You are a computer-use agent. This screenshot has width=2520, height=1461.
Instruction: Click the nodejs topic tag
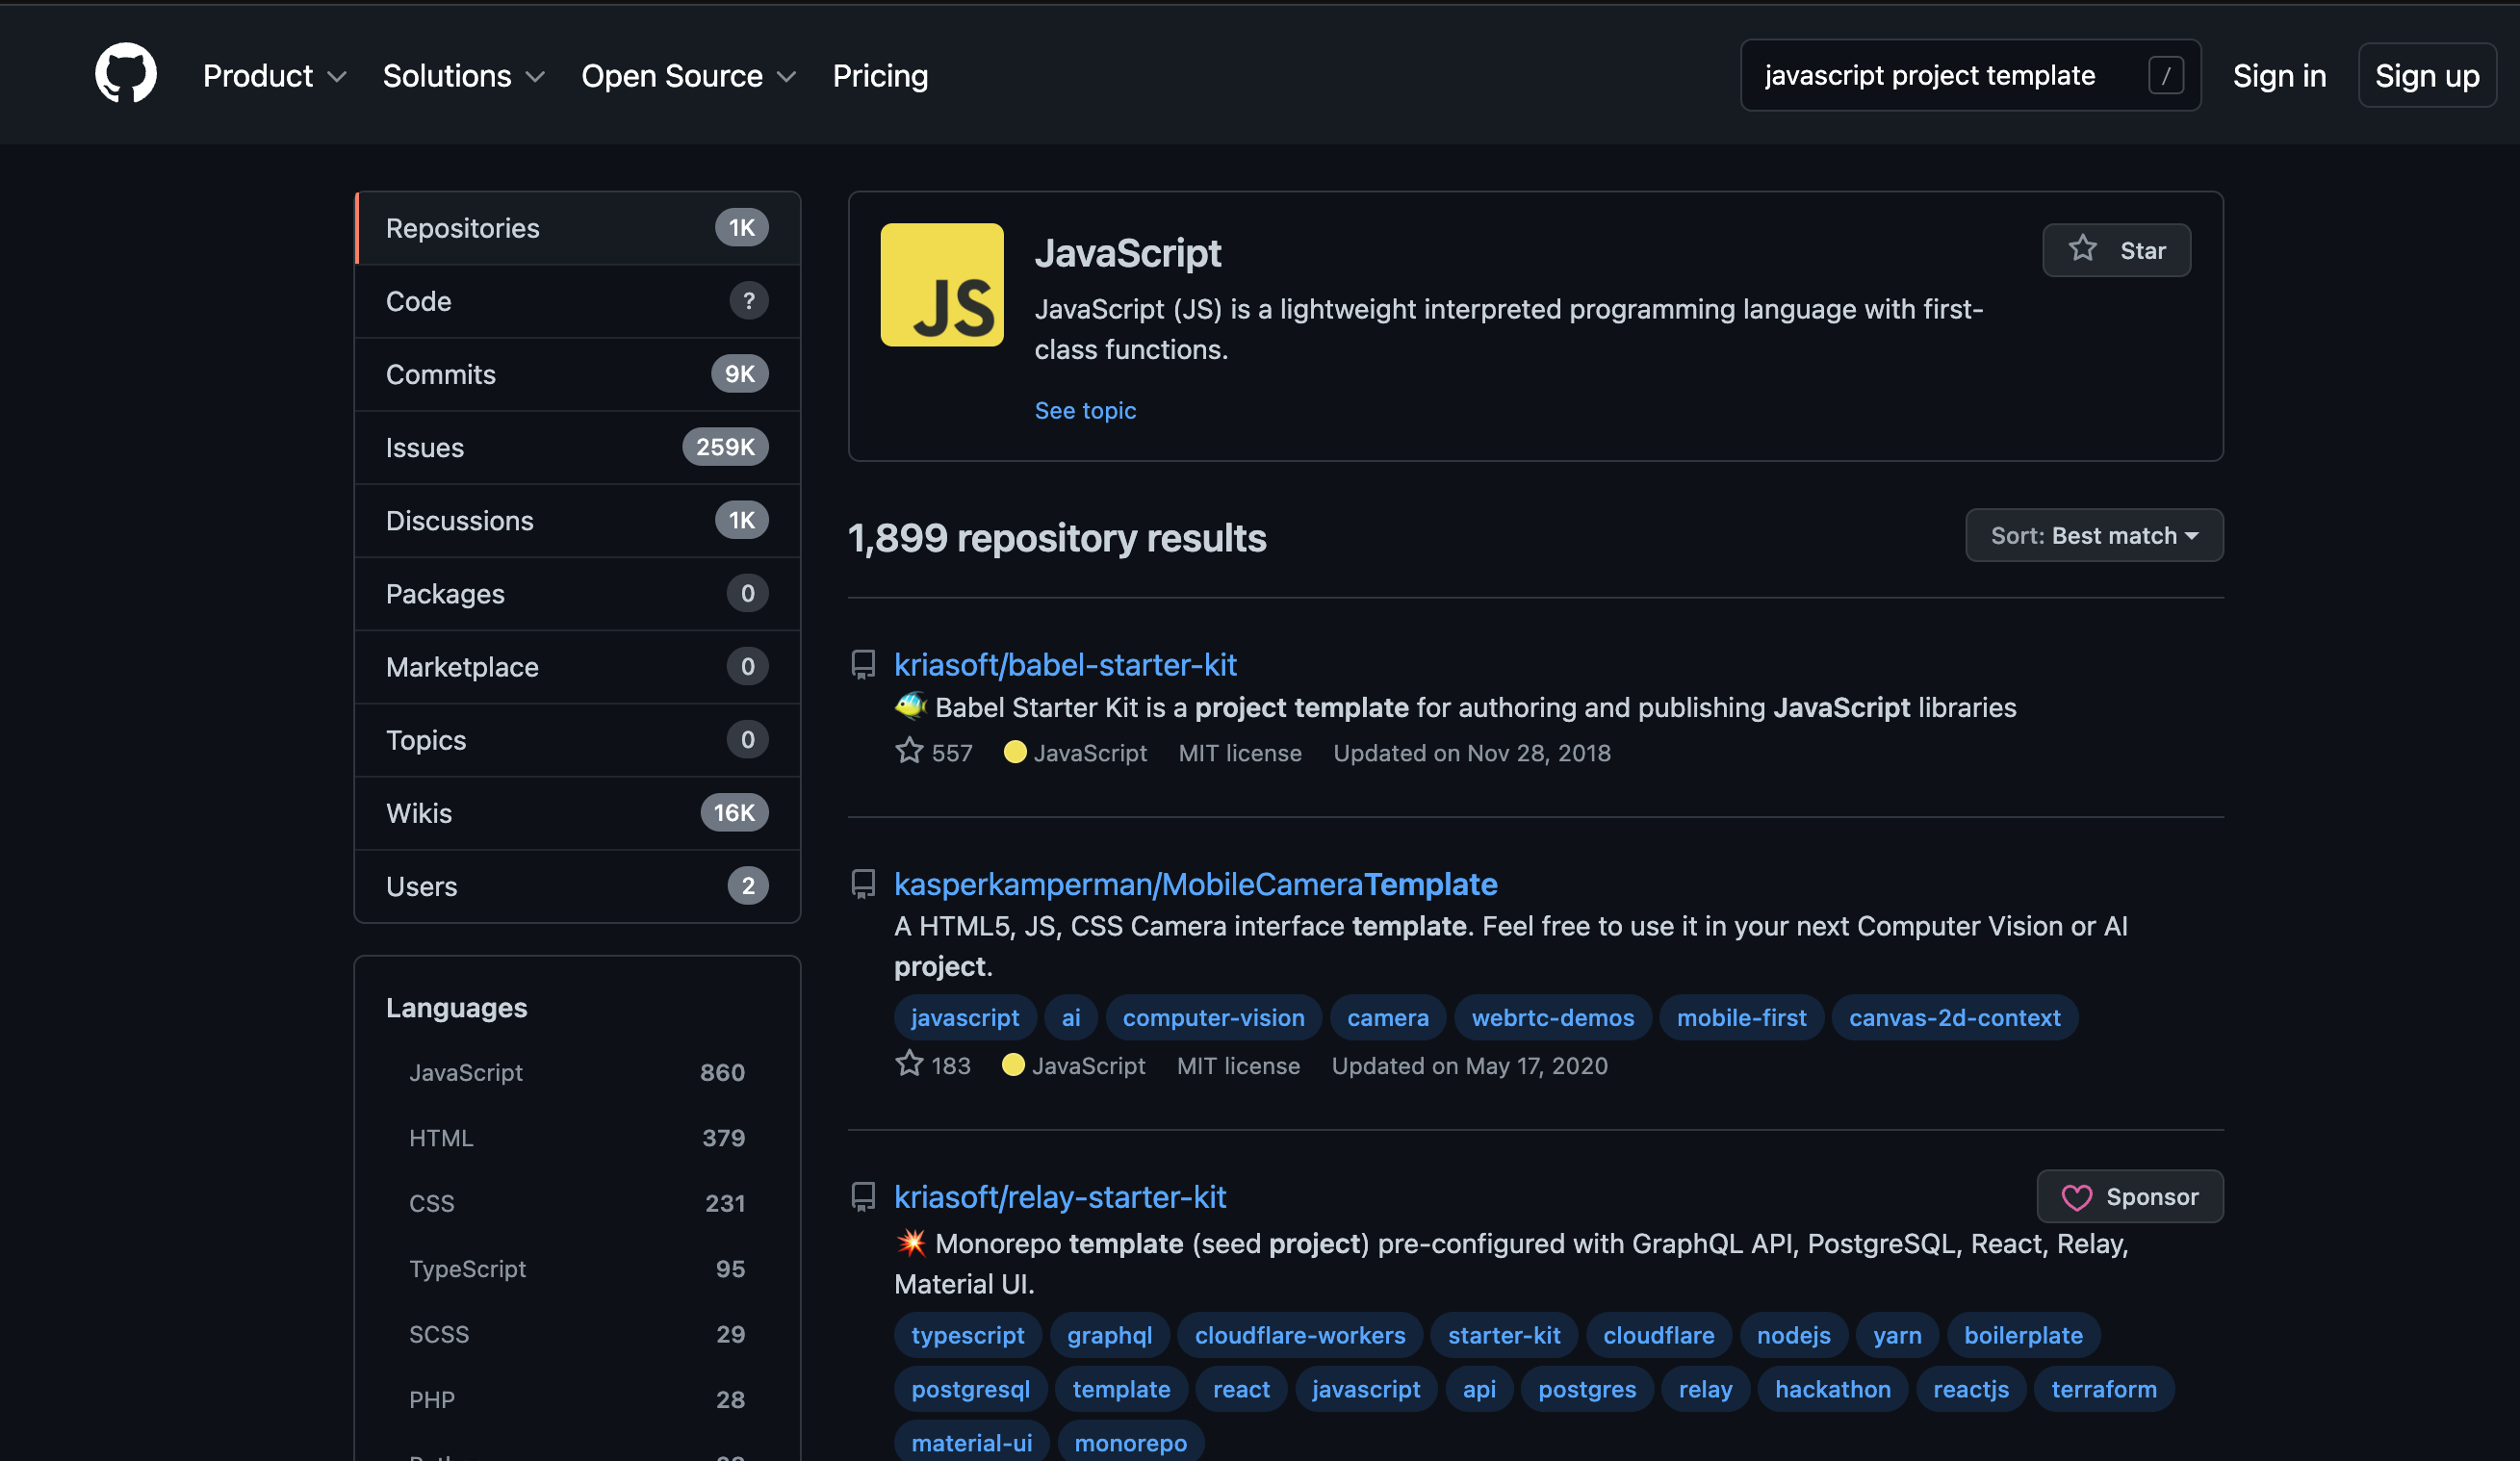[1793, 1335]
